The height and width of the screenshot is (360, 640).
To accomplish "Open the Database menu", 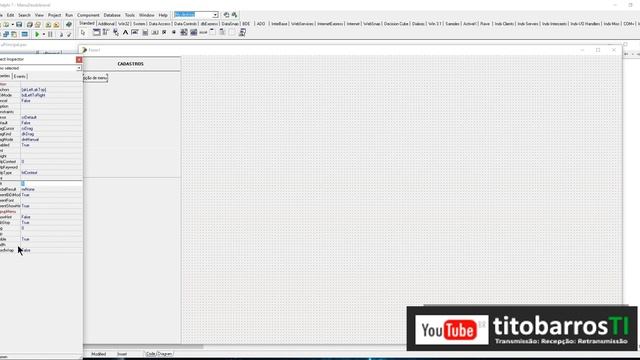I will click(112, 15).
